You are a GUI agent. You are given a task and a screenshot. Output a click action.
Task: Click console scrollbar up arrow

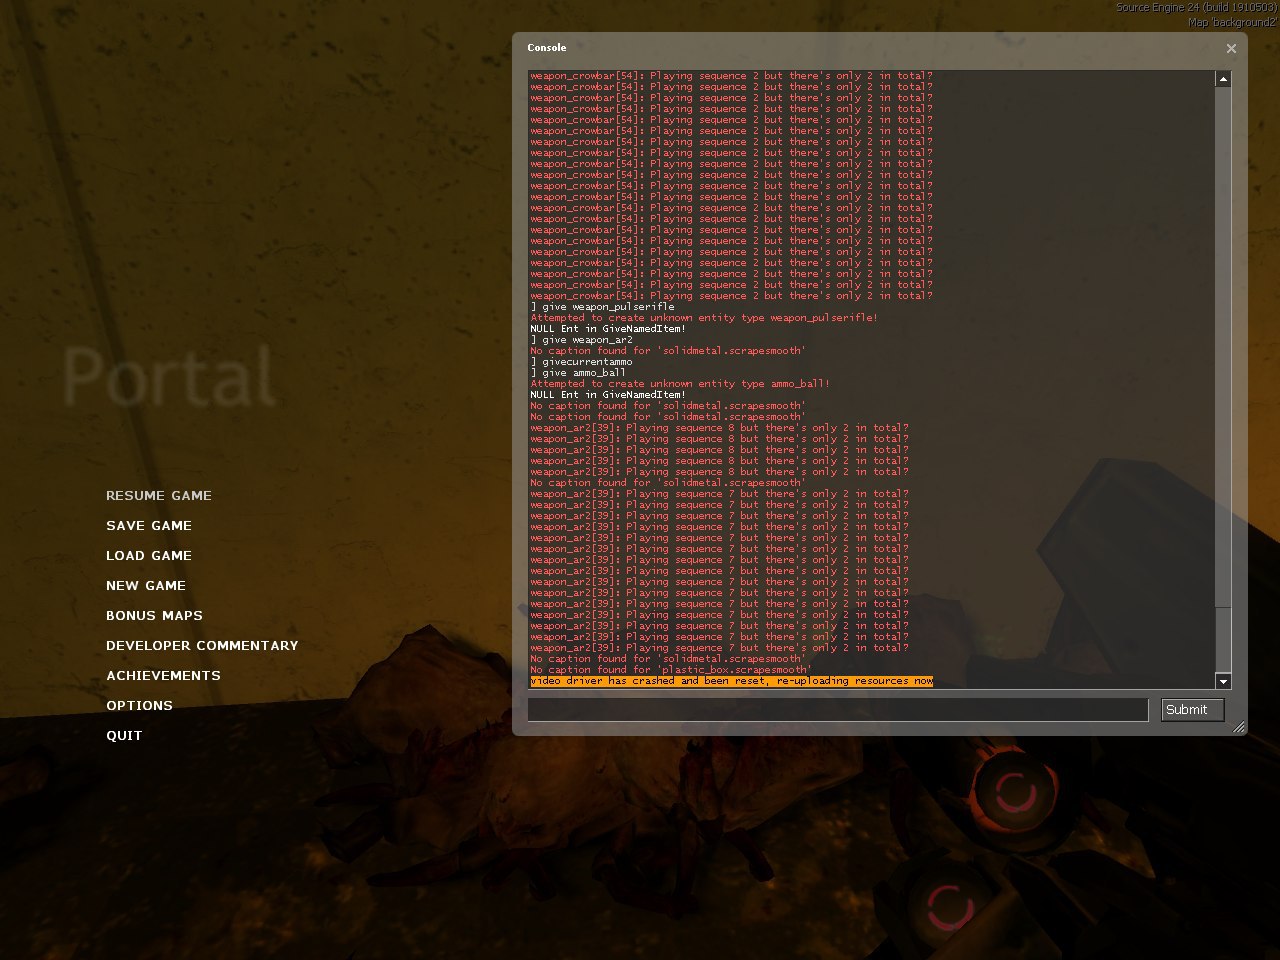coord(1223,79)
